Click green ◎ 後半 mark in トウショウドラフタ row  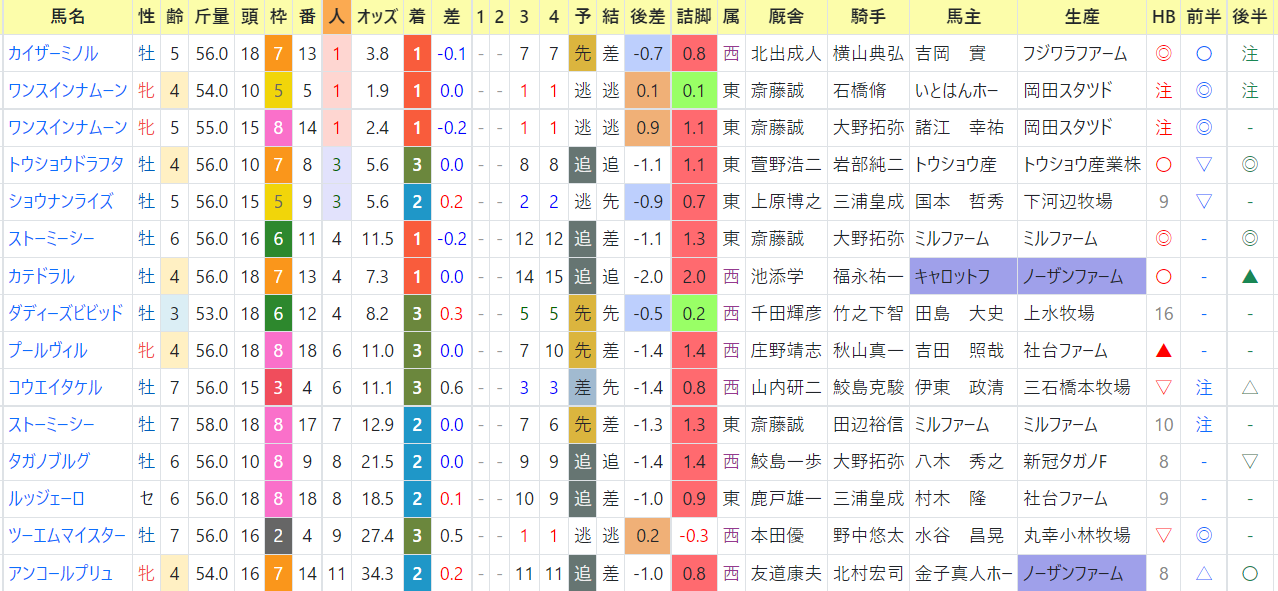point(1250,165)
